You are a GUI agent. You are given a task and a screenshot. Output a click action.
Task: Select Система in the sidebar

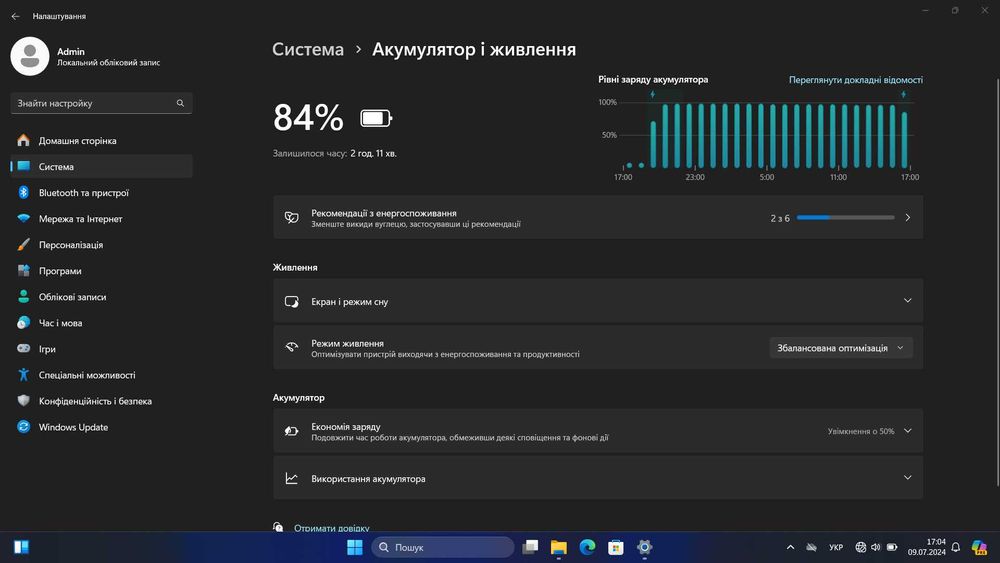(x=101, y=166)
